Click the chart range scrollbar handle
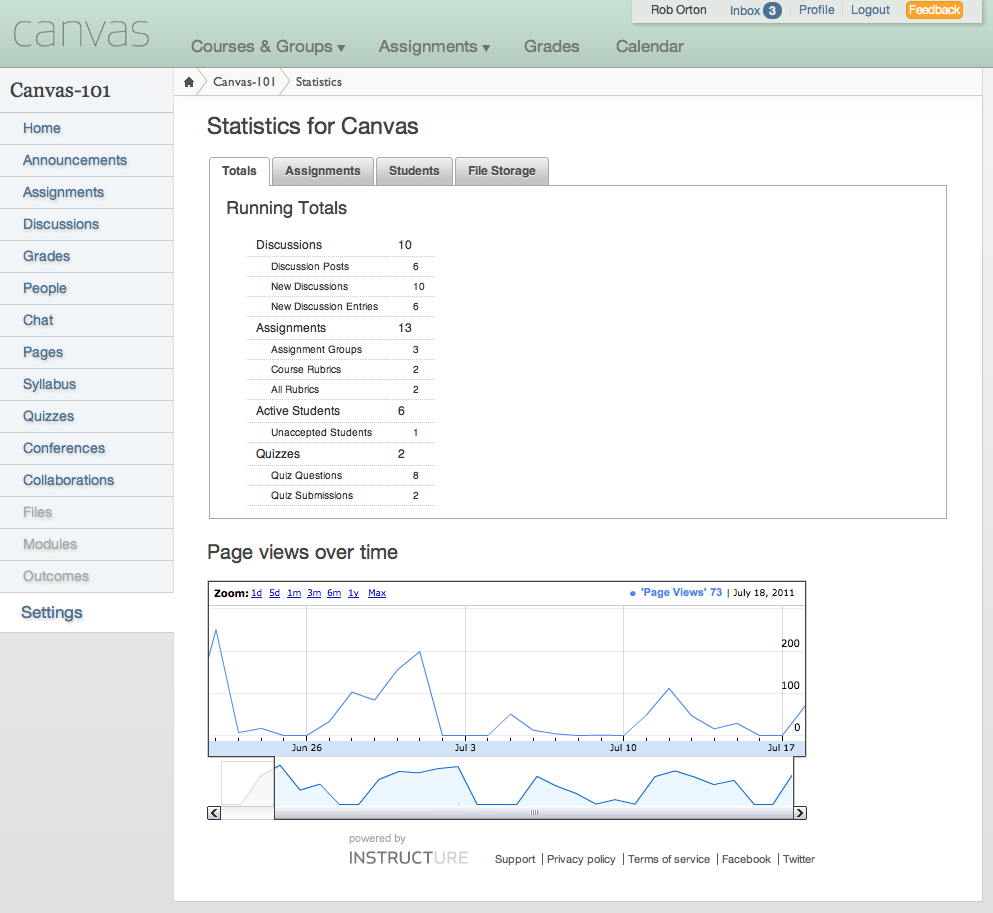993x913 pixels. click(x=534, y=813)
